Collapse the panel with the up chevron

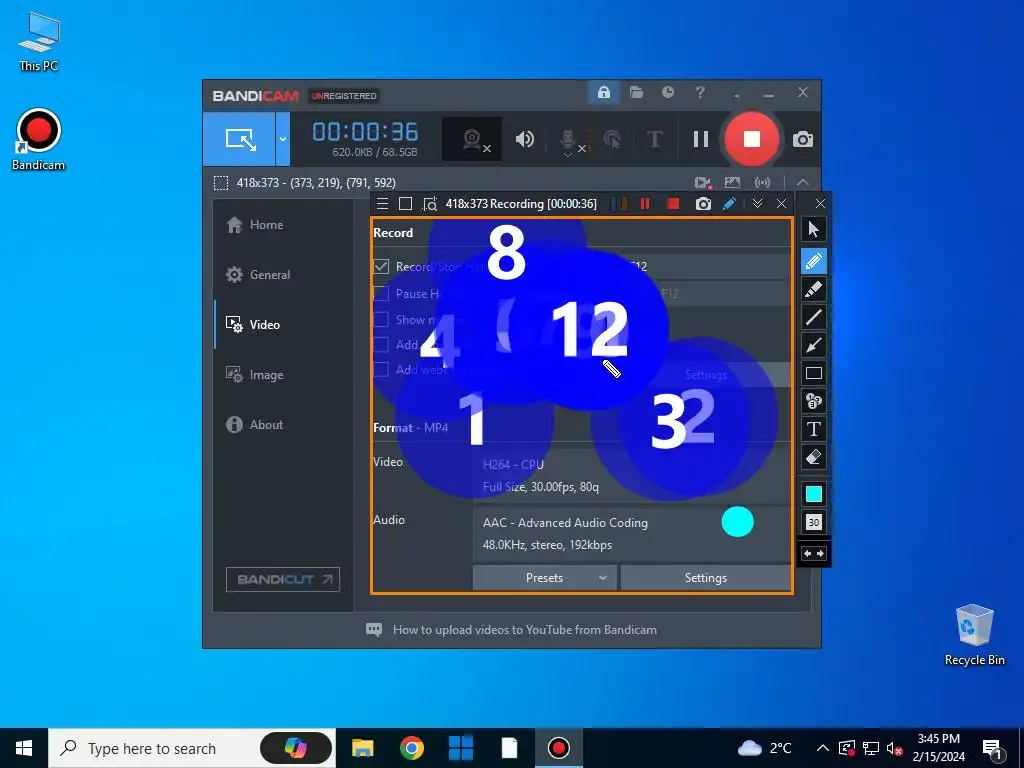click(803, 183)
